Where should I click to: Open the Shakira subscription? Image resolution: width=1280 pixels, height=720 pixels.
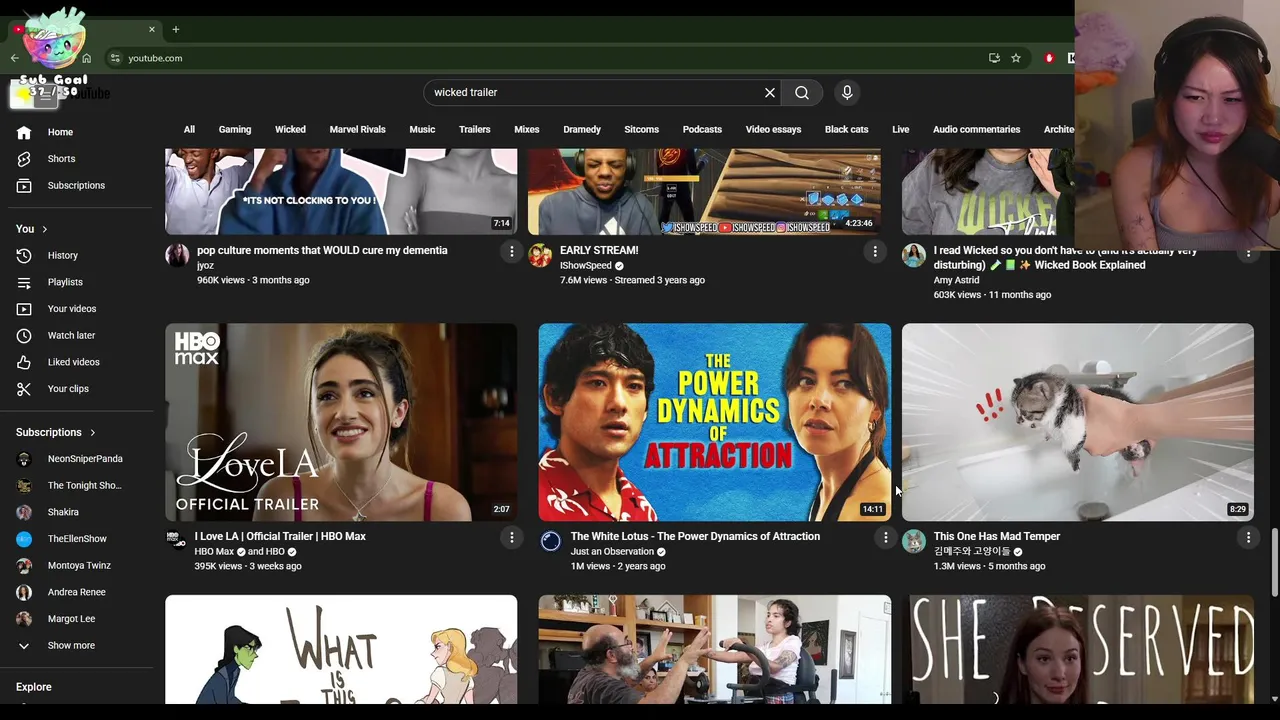(x=63, y=512)
